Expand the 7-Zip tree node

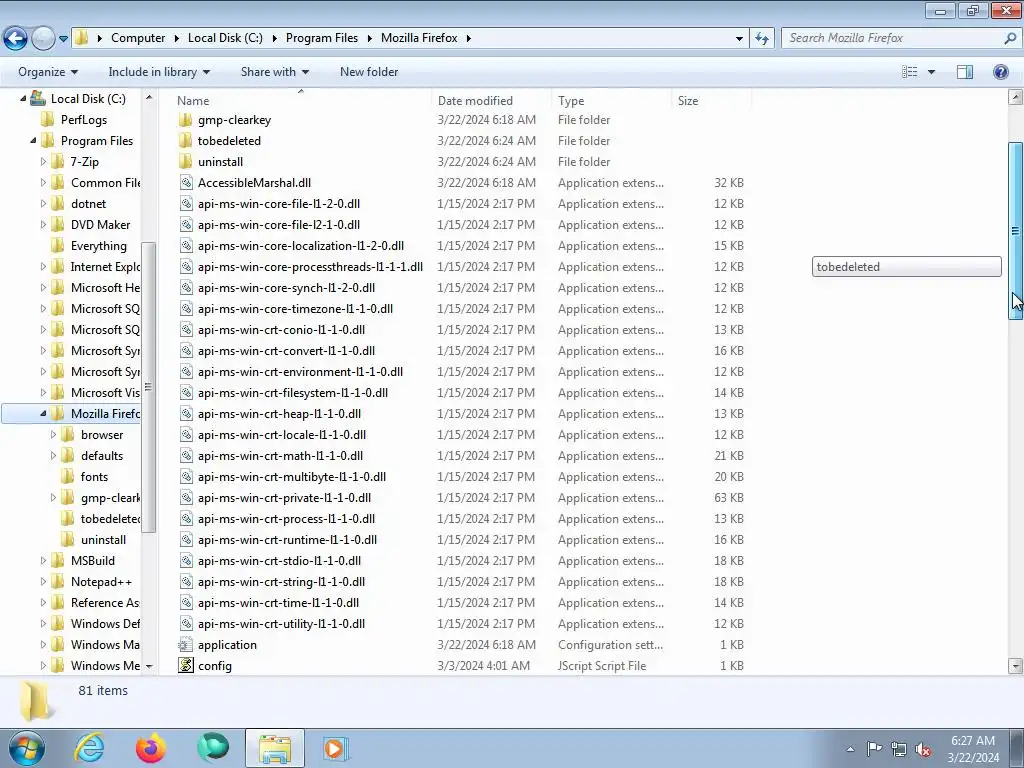coord(43,161)
